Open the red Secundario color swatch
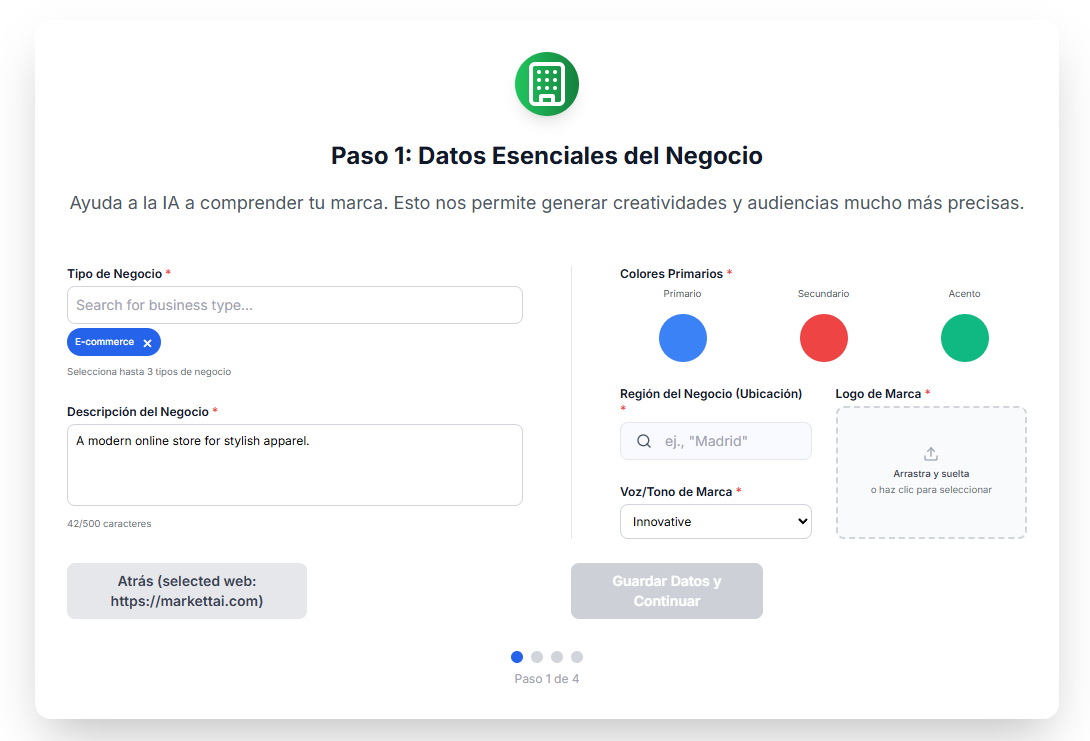This screenshot has height=741, width=1090. [x=823, y=338]
